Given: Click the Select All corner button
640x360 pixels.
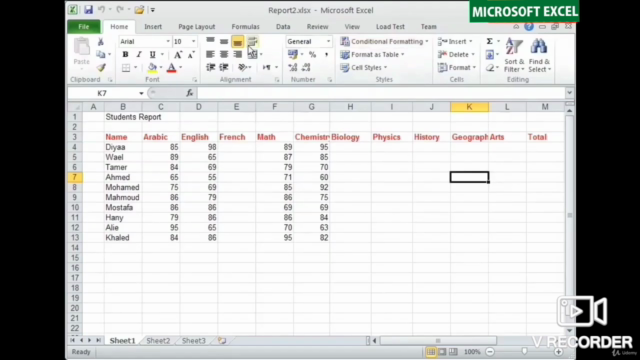Looking at the screenshot, I should [75, 107].
